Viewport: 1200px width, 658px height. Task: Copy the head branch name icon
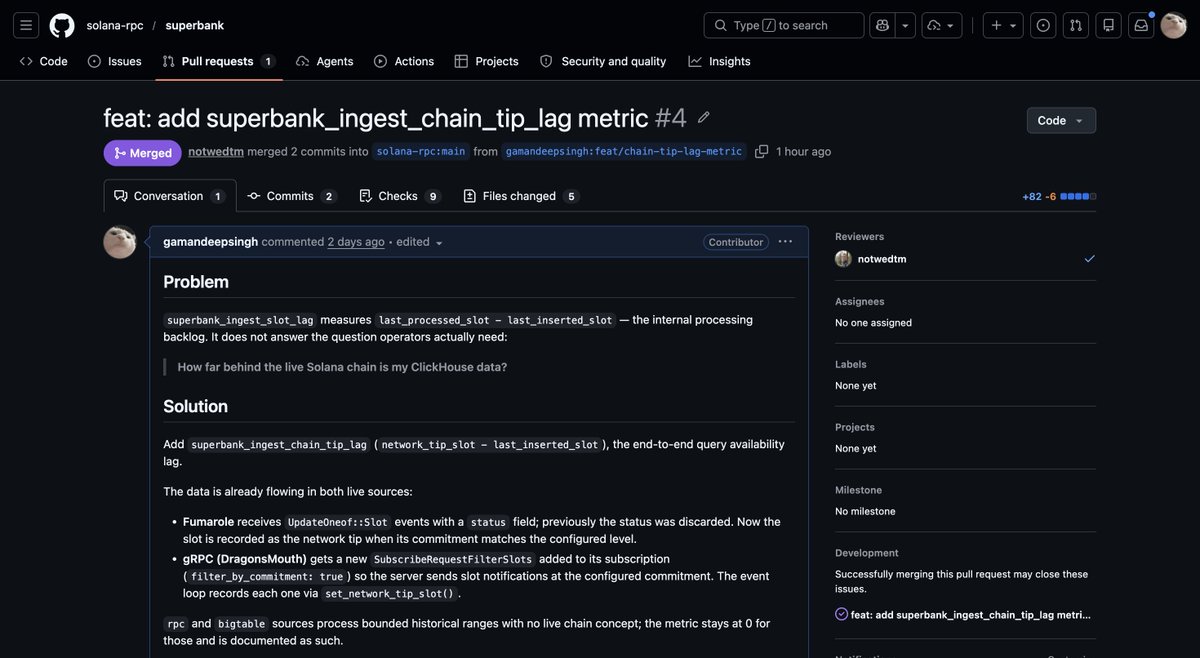pyautogui.click(x=762, y=151)
